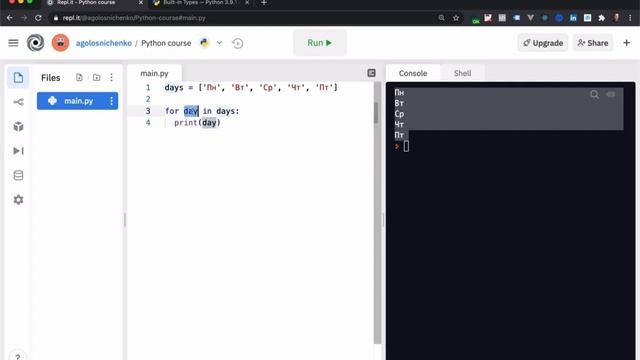Clear the console output icon
Viewport: 640px width, 360px height.
point(611,95)
